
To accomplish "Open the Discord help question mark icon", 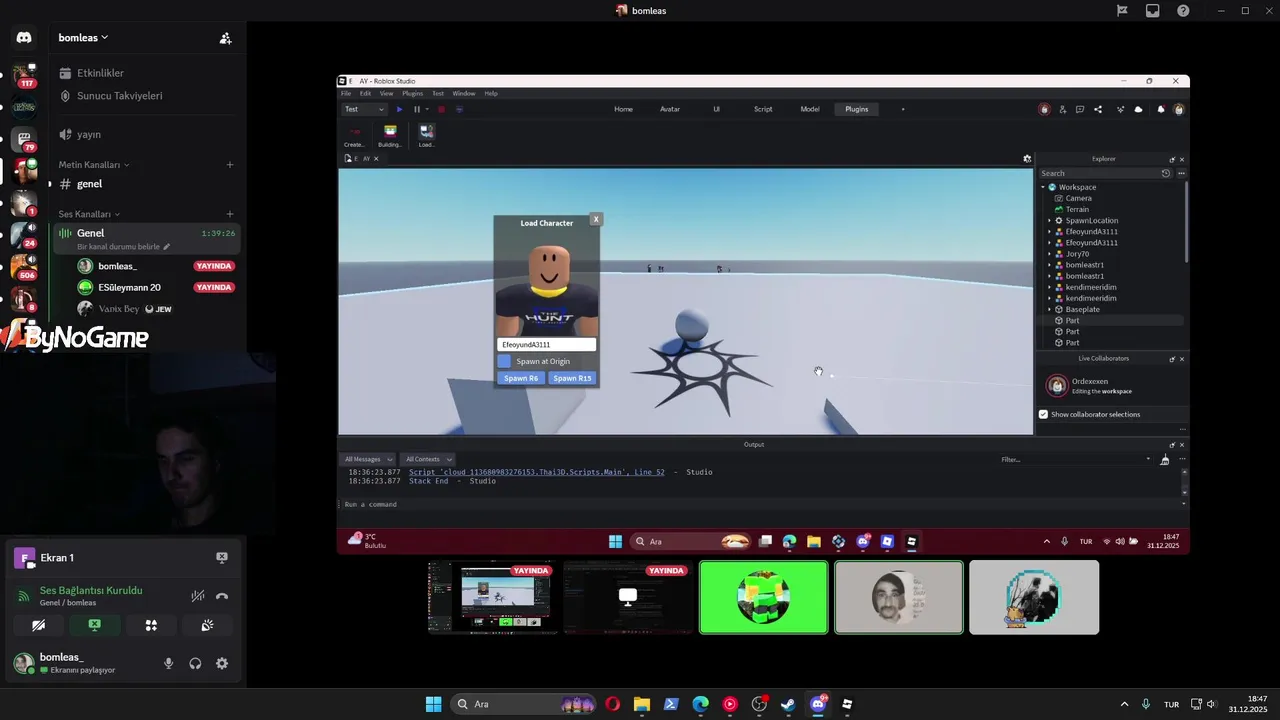I will pyautogui.click(x=1184, y=11).
